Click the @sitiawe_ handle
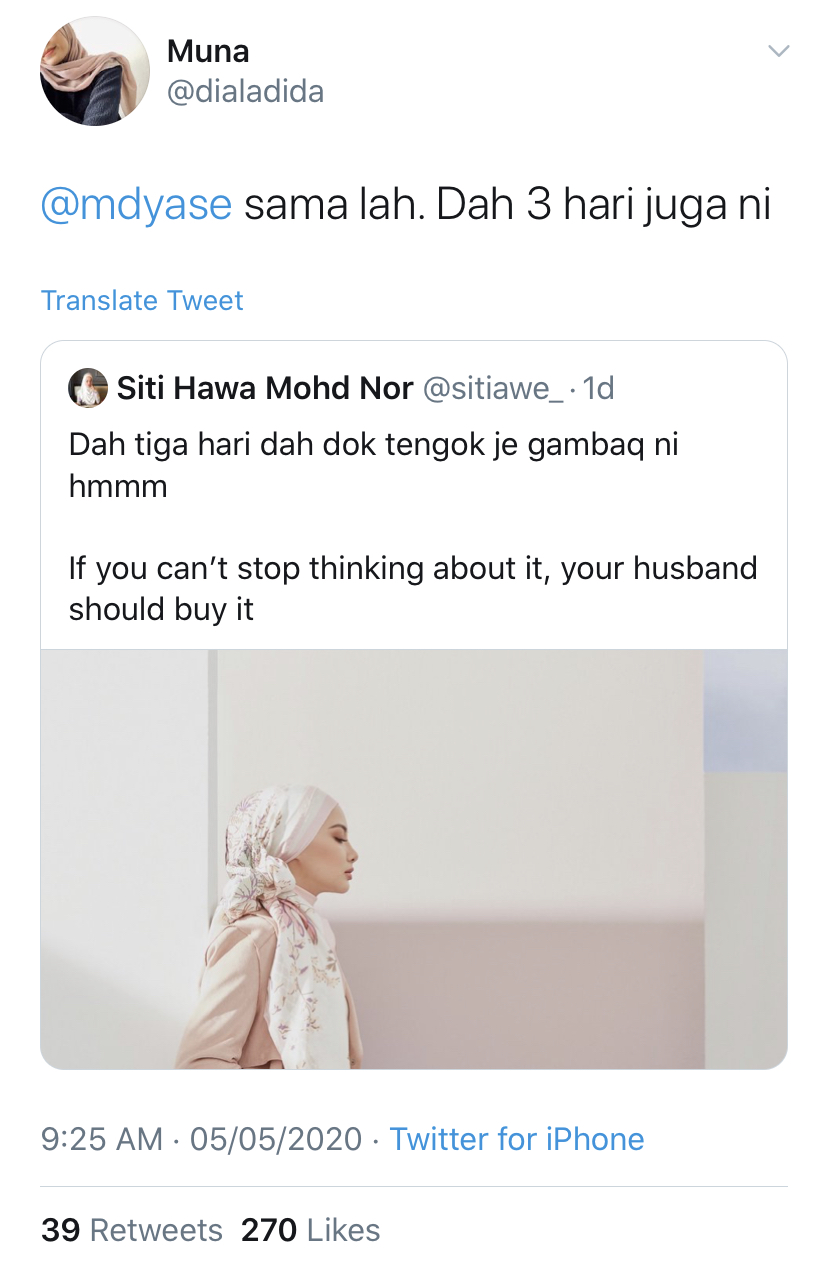 [493, 388]
